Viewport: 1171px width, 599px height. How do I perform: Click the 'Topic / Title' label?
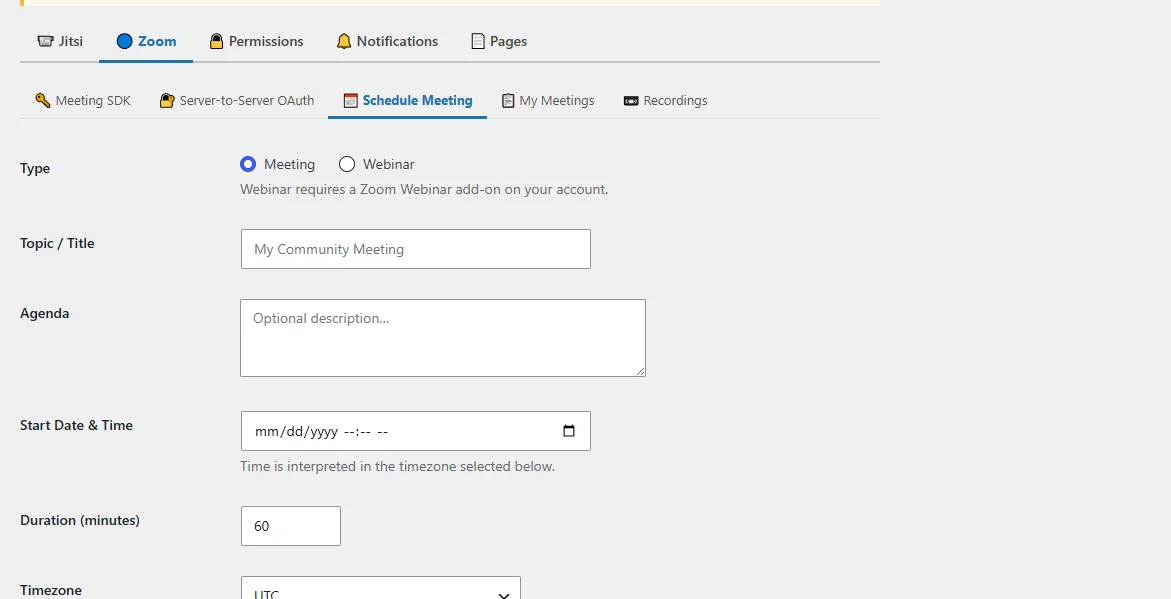(x=58, y=243)
